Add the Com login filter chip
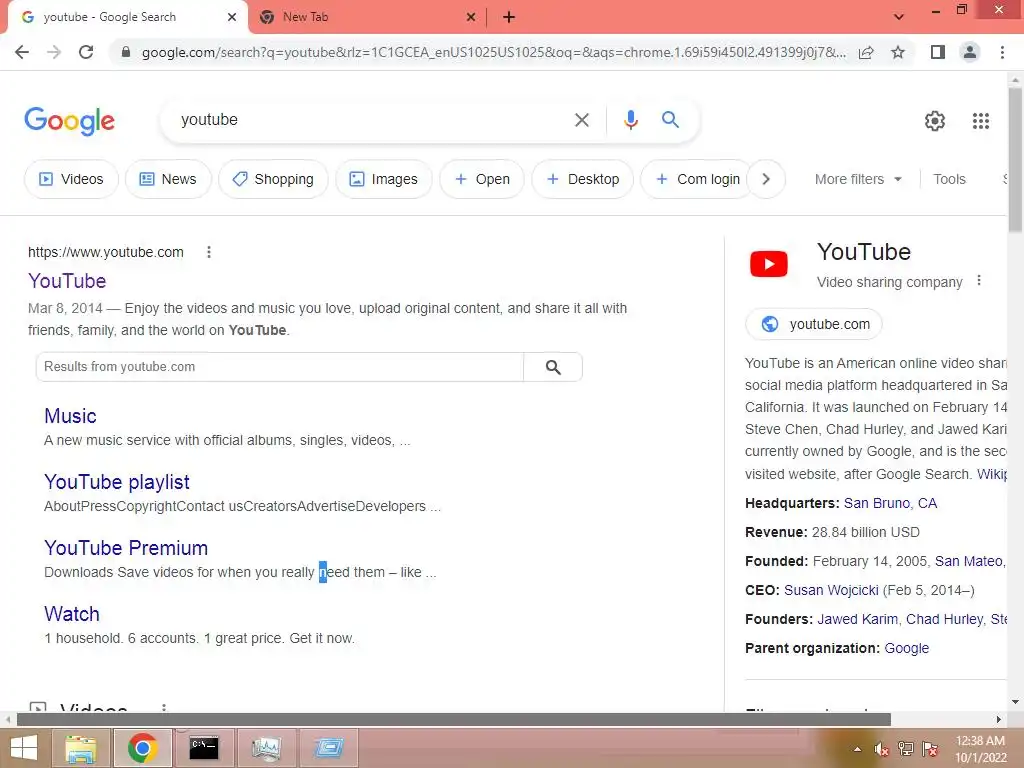 [697, 179]
